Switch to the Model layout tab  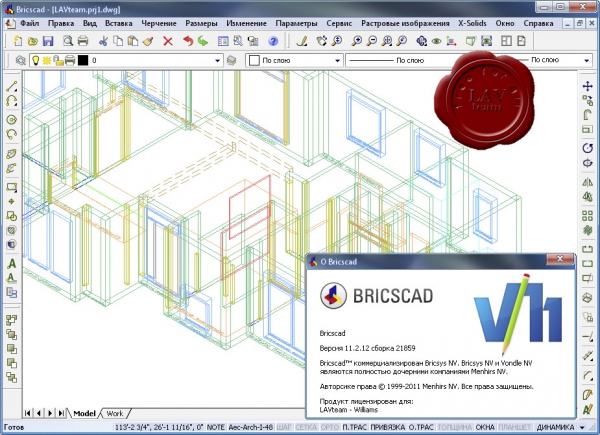[84, 413]
